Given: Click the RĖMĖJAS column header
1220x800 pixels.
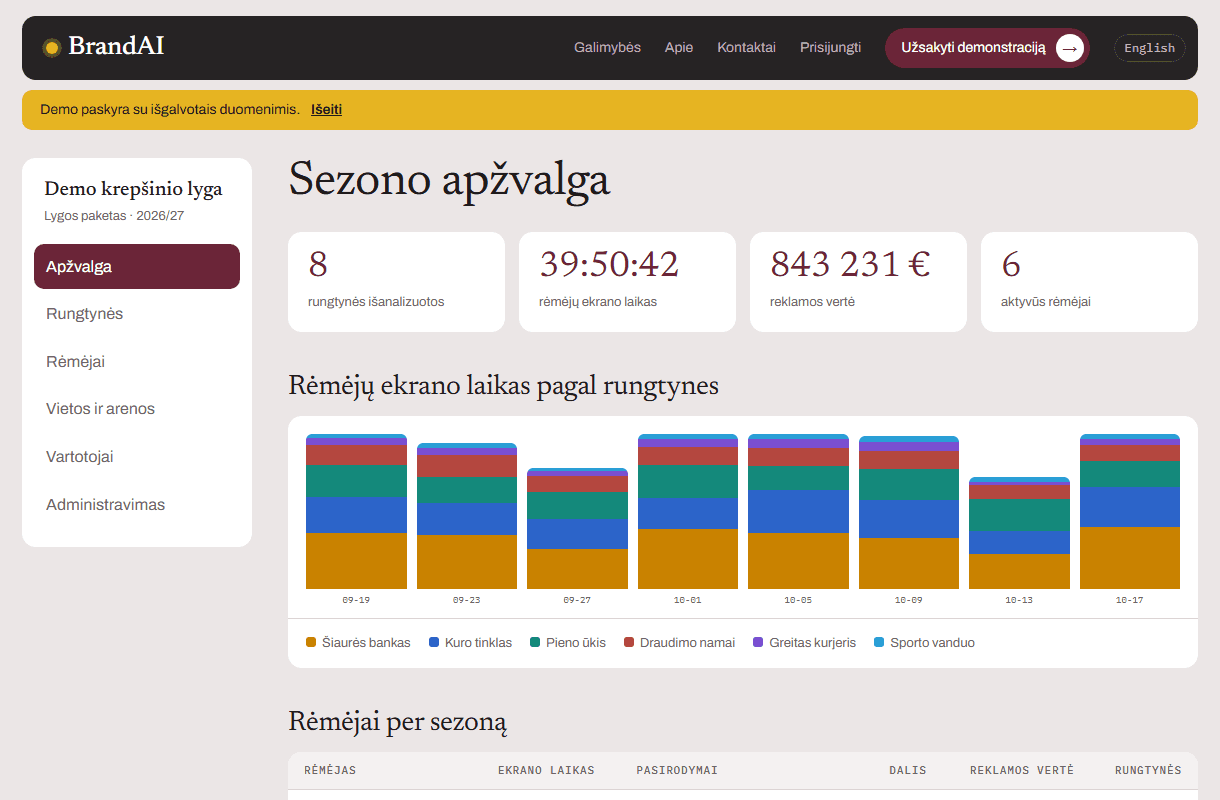Looking at the screenshot, I should coord(330,771).
